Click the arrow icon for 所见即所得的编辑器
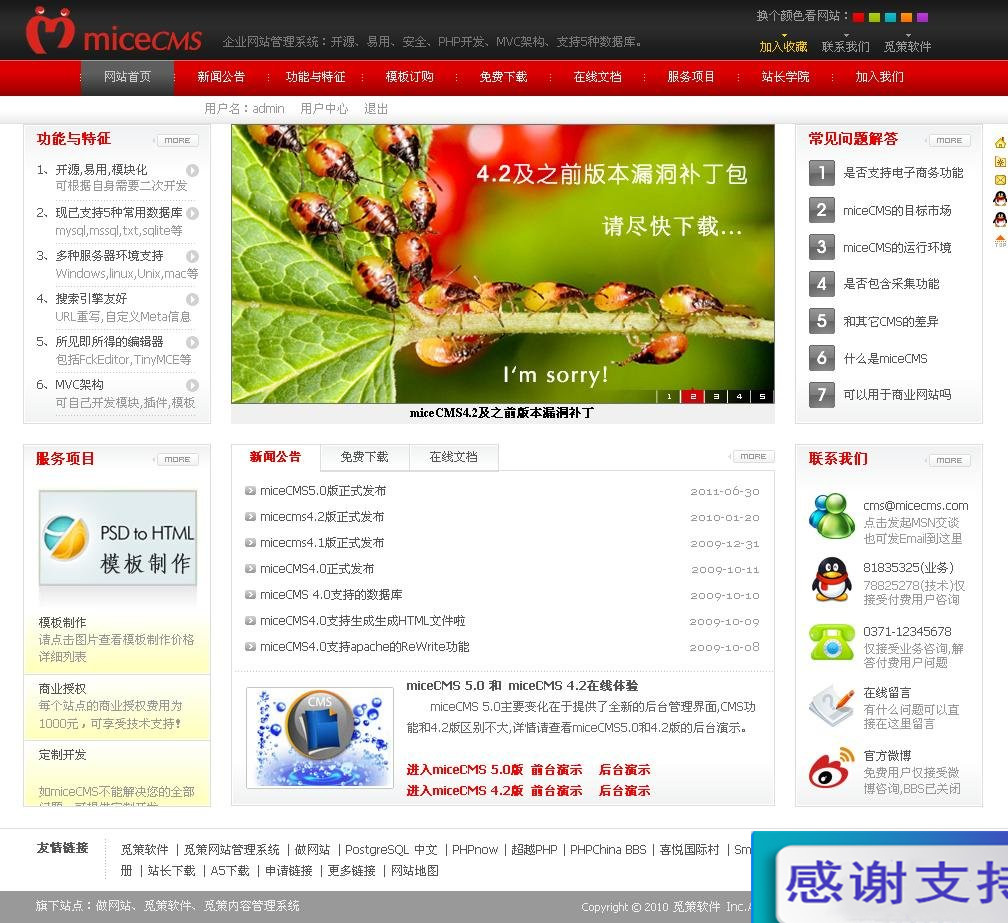1008x923 pixels. 192,342
